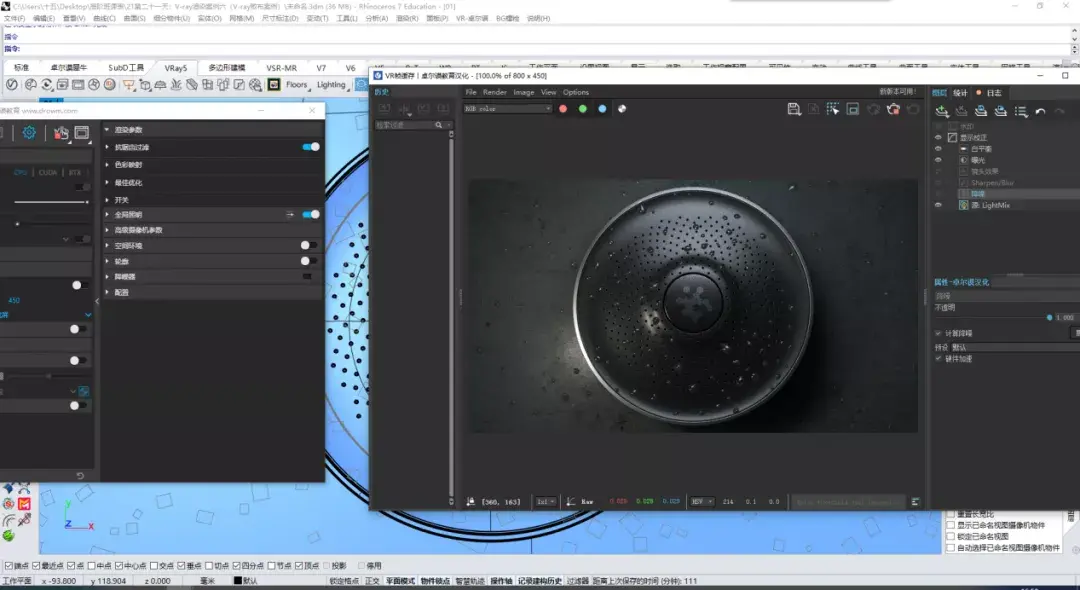Click the white balance layer icon
Viewport: 1080px width, 590px height.
tap(964, 149)
